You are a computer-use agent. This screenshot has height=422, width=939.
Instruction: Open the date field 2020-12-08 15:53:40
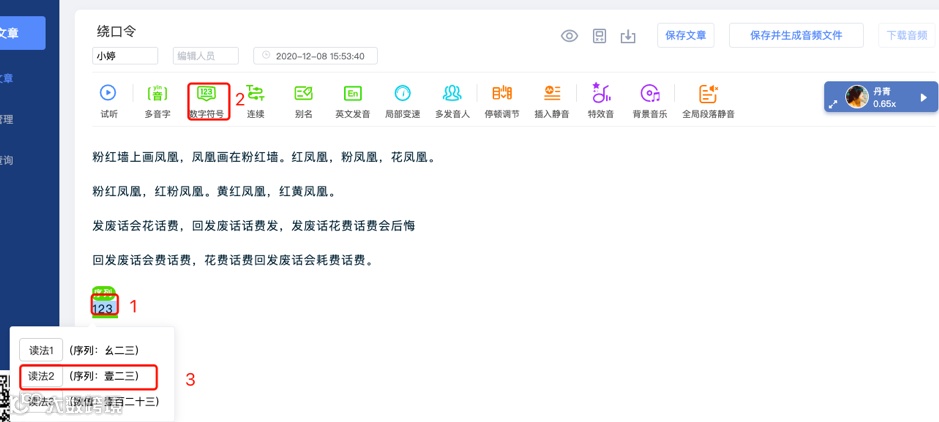316,56
